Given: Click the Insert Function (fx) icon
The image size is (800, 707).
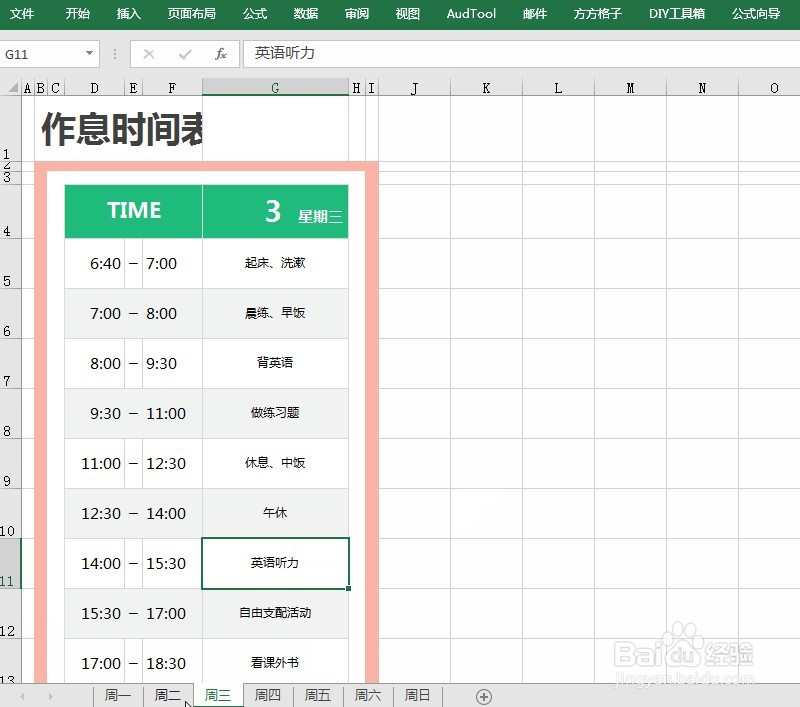Looking at the screenshot, I should coord(220,54).
